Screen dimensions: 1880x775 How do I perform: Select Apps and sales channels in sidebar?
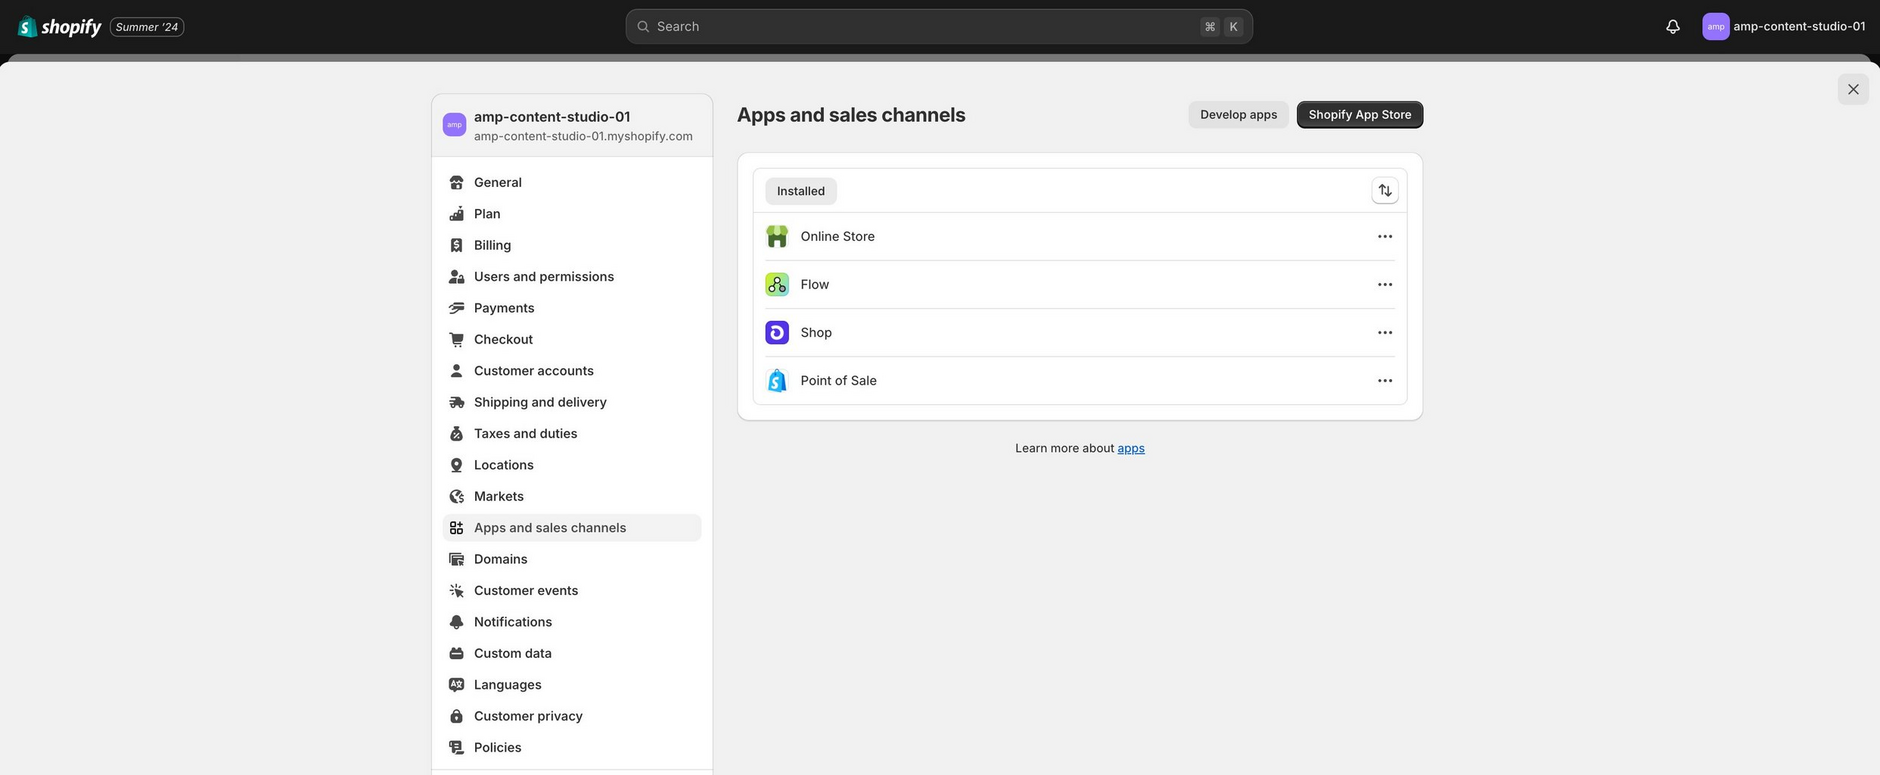[x=572, y=528]
